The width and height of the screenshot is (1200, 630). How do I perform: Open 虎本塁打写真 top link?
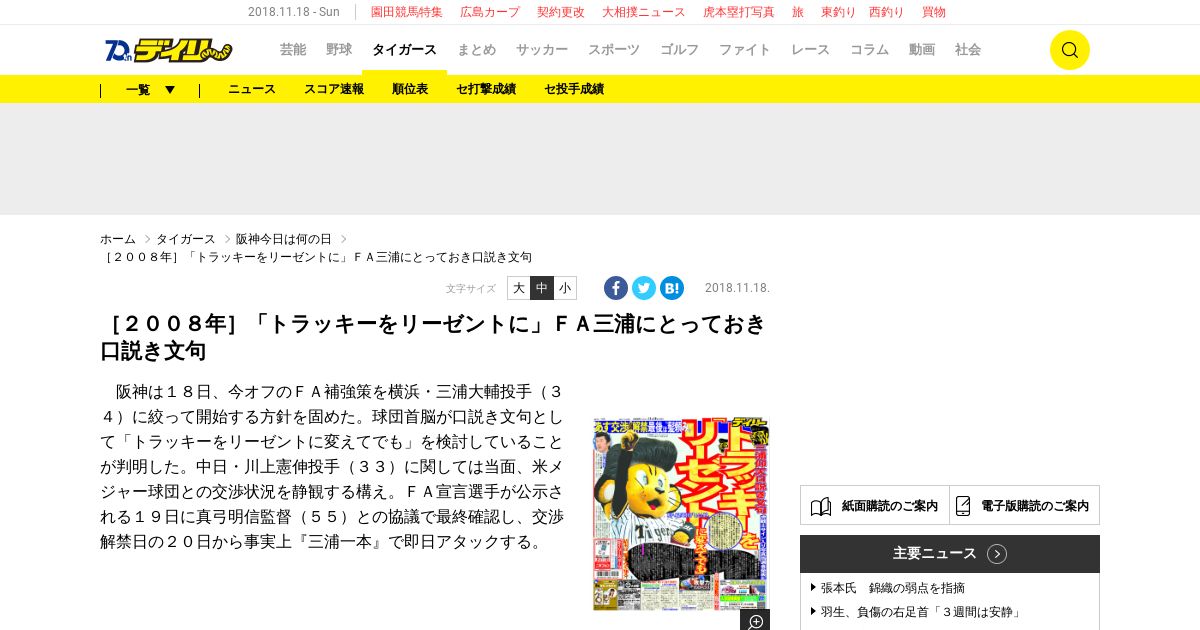739,12
